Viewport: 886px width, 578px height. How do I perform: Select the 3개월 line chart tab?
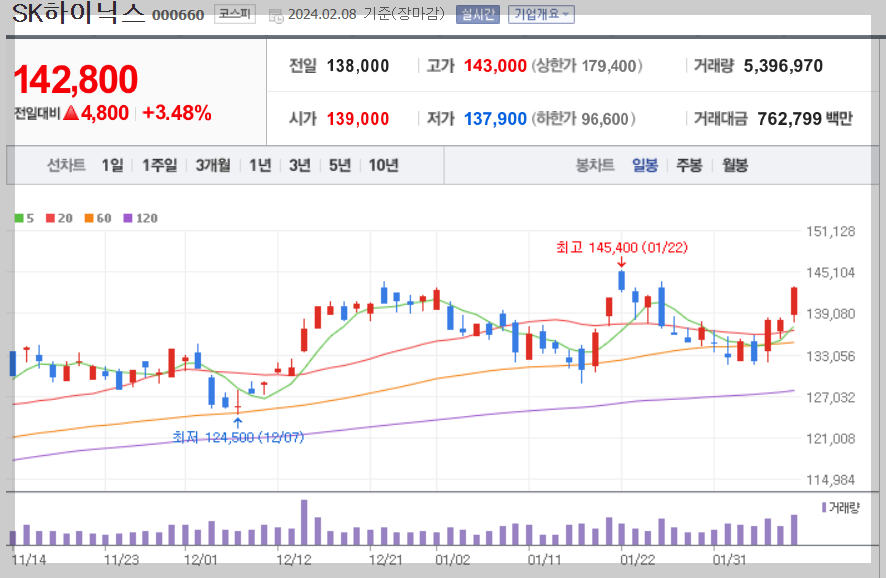(x=213, y=166)
